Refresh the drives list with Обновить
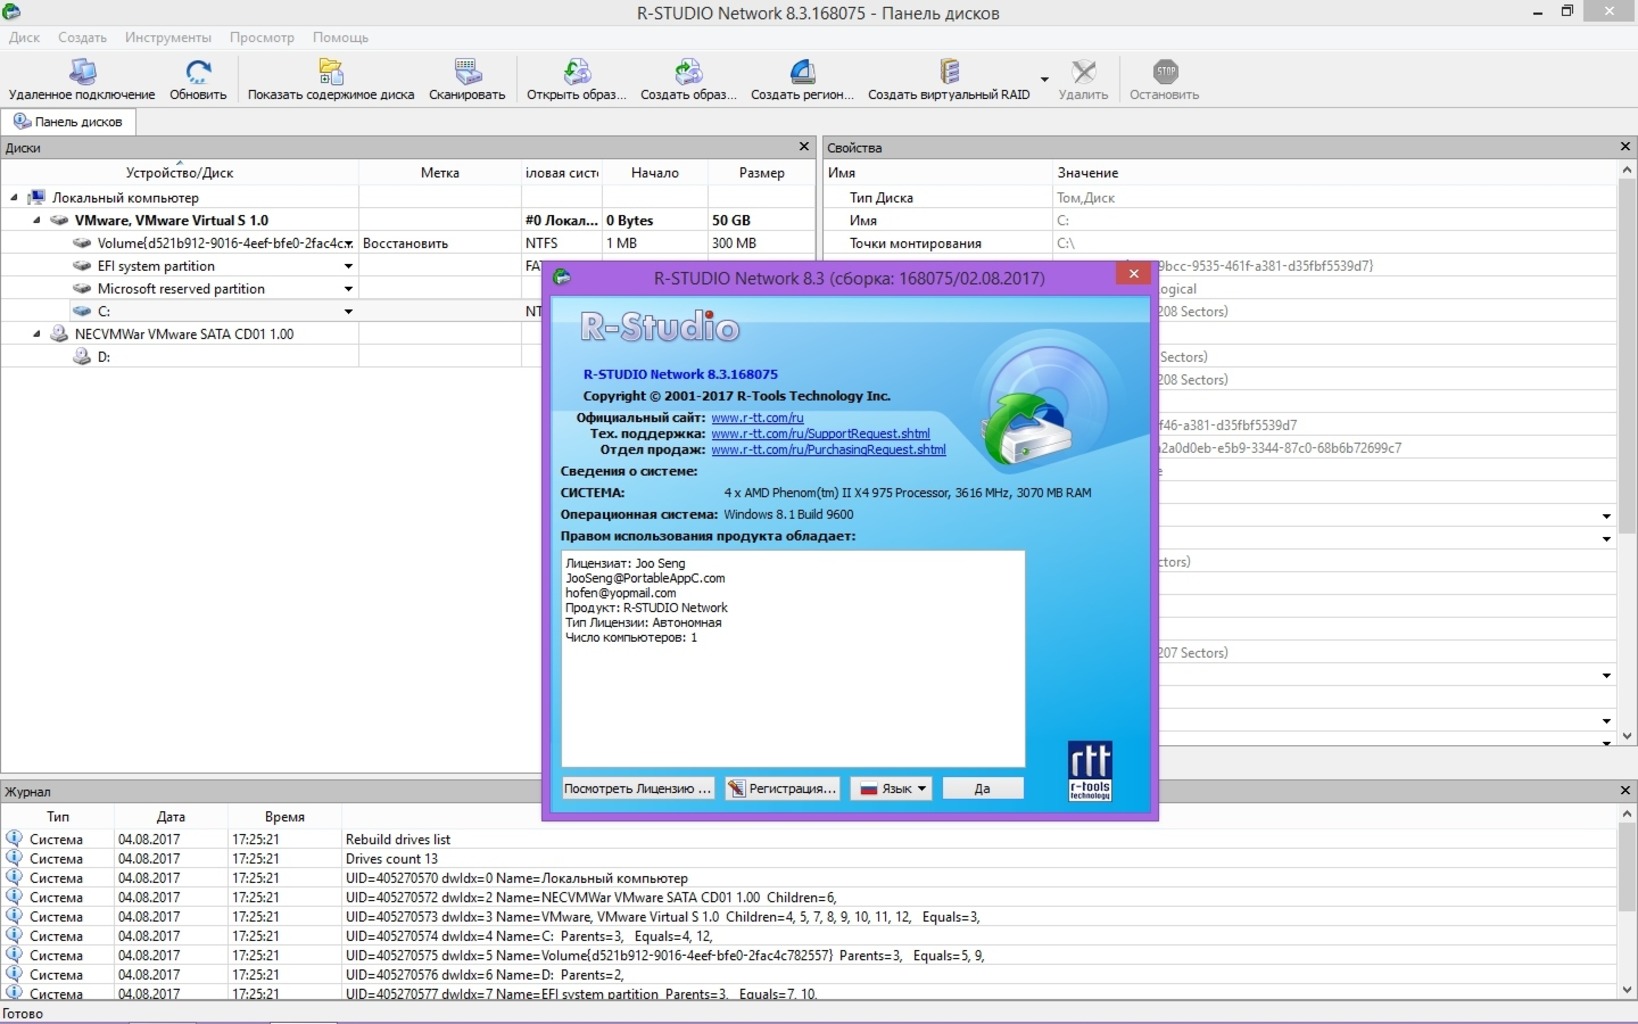1638x1024 pixels. coord(198,79)
